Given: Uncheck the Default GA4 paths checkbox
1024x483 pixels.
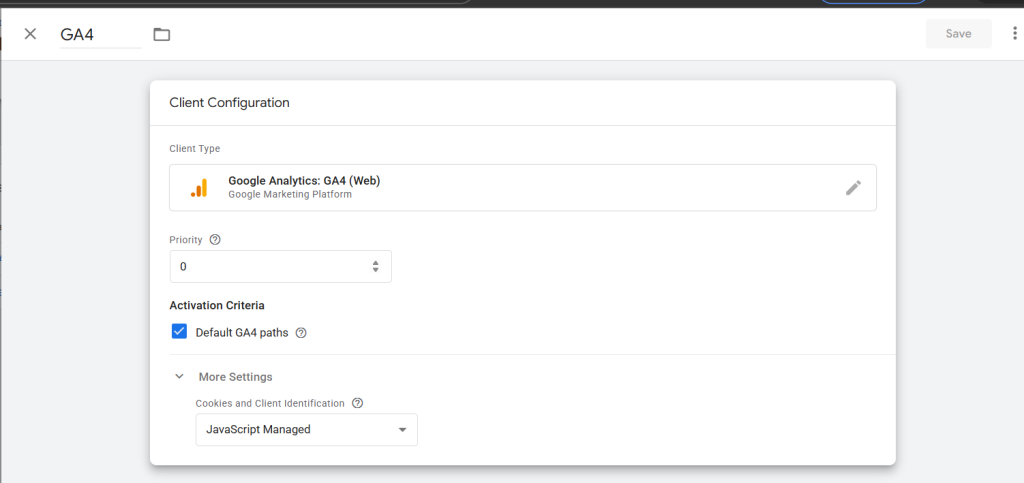Looking at the screenshot, I should [180, 332].
